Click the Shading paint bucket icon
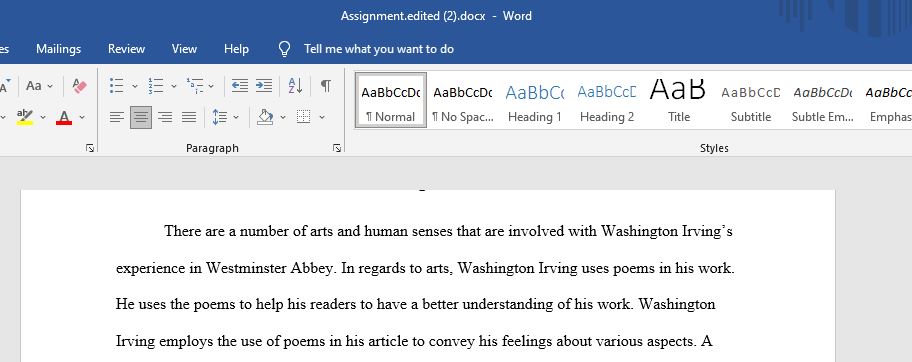Image resolution: width=912 pixels, height=362 pixels. 265,118
